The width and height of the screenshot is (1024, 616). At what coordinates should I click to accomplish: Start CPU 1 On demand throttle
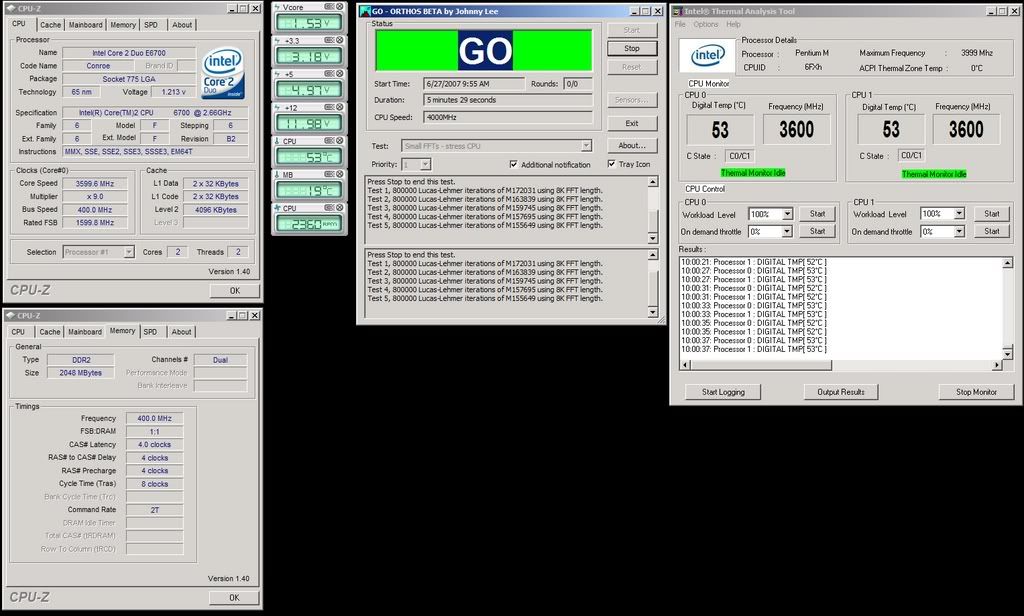(x=991, y=231)
